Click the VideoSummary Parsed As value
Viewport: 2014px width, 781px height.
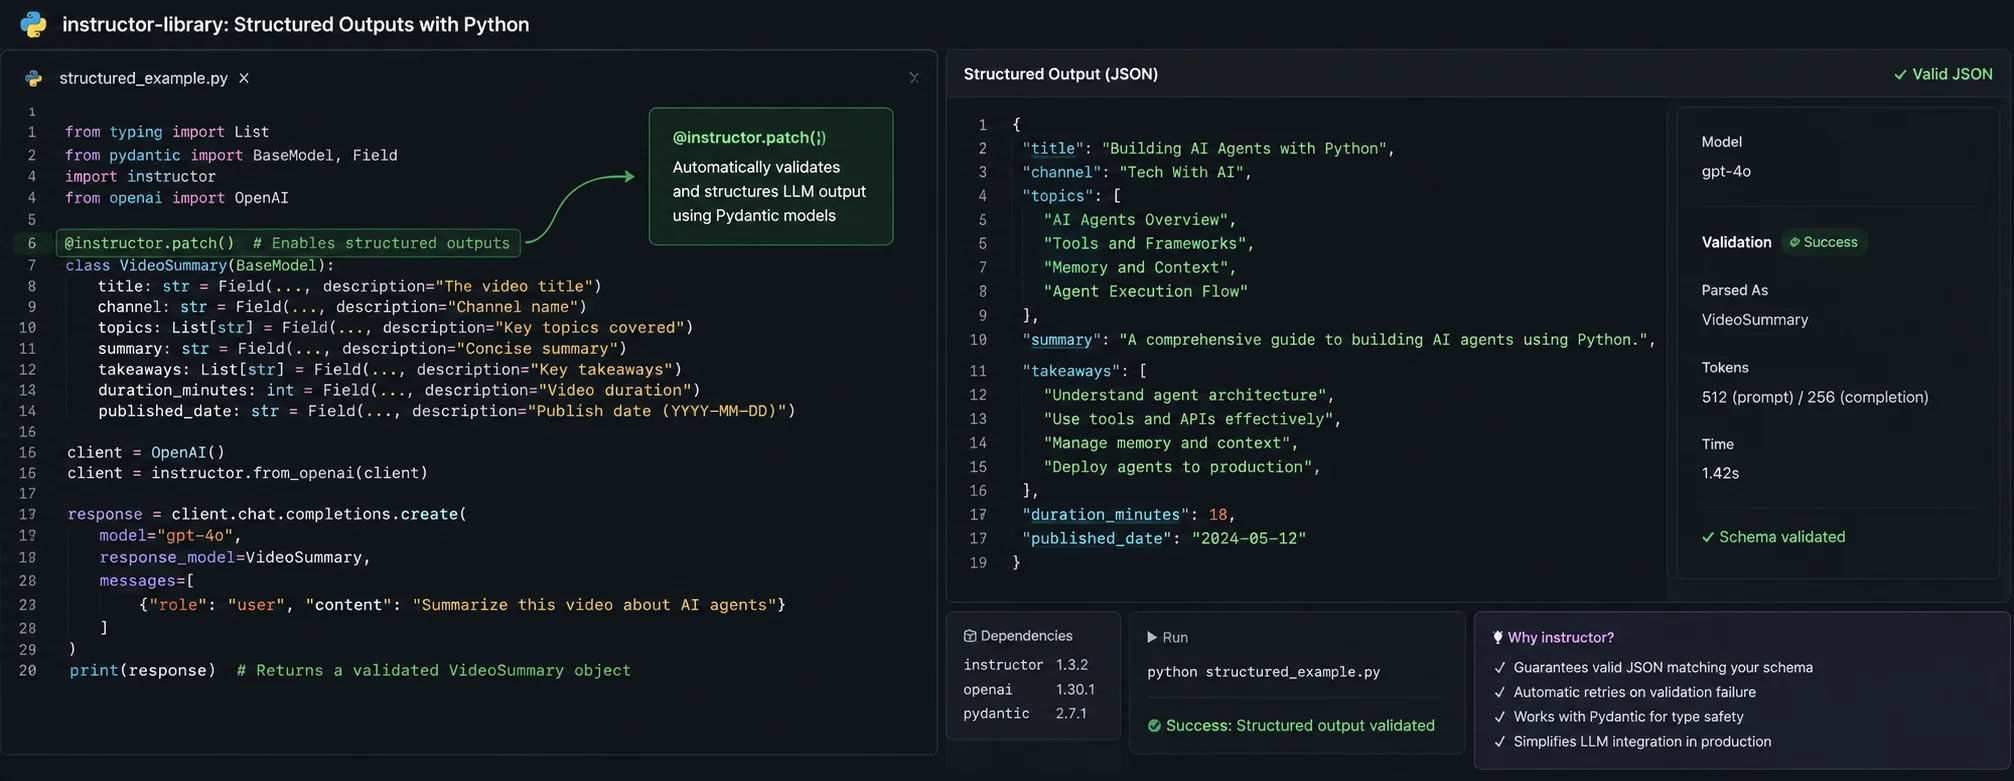pos(1755,320)
